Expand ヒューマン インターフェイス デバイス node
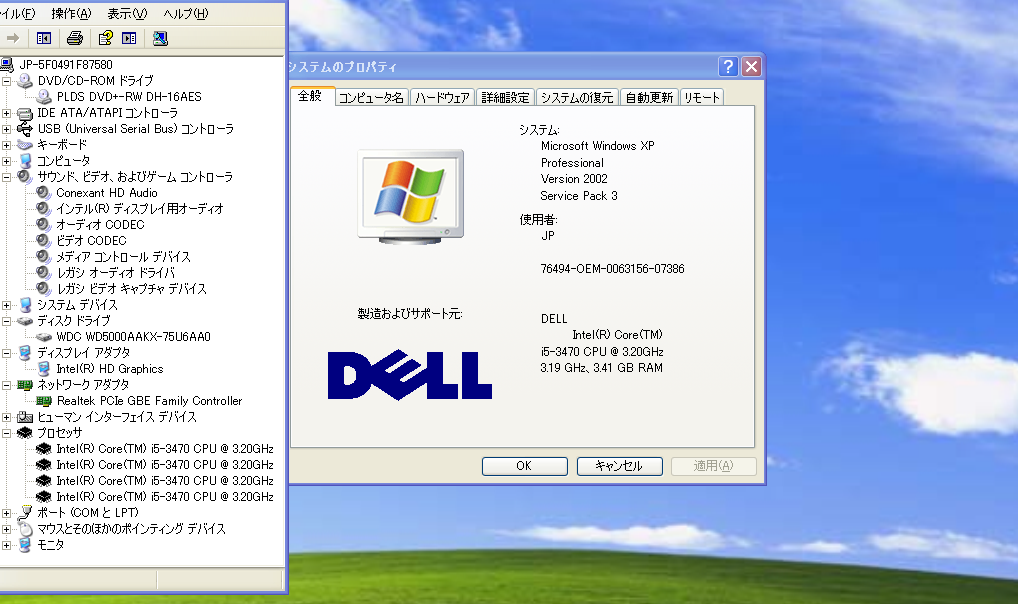The height and width of the screenshot is (604, 1018). pyautogui.click(x=6, y=417)
